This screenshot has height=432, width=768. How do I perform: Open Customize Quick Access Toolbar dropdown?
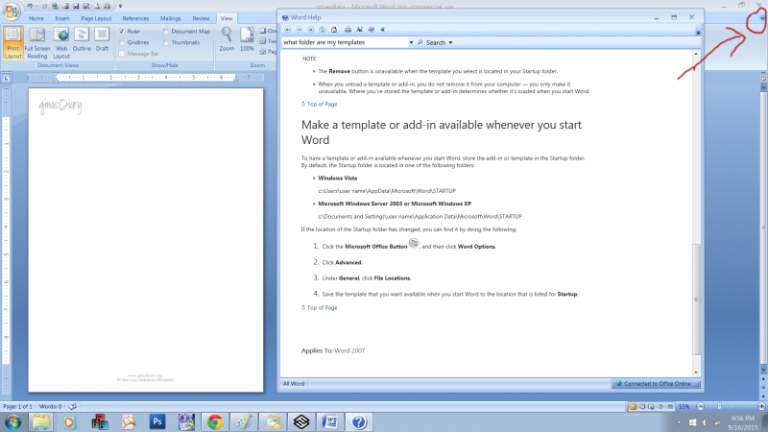tap(120, 6)
